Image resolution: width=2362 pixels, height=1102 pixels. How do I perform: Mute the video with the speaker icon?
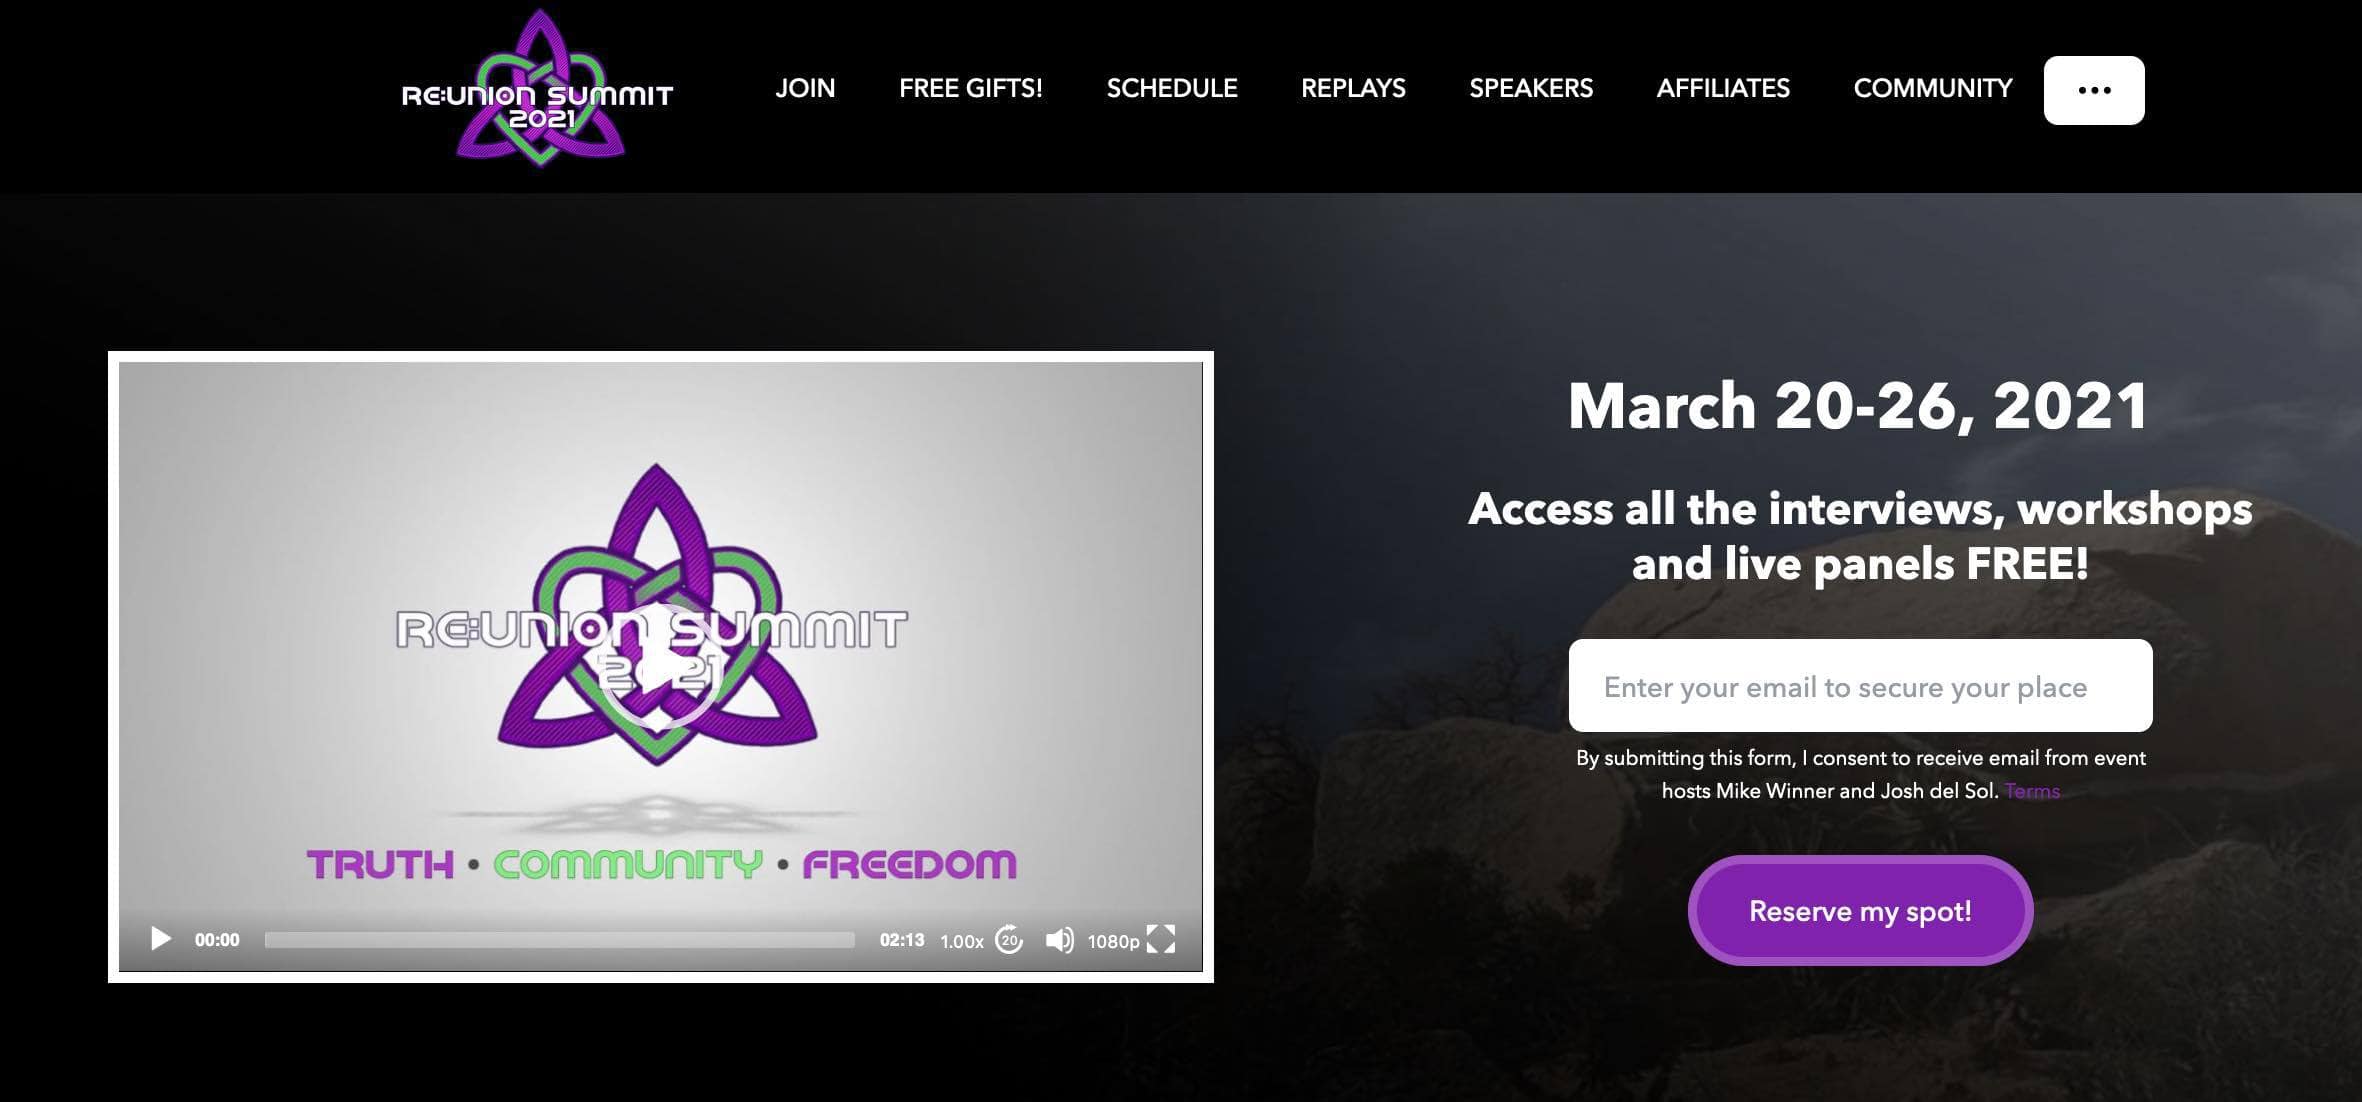click(1059, 940)
